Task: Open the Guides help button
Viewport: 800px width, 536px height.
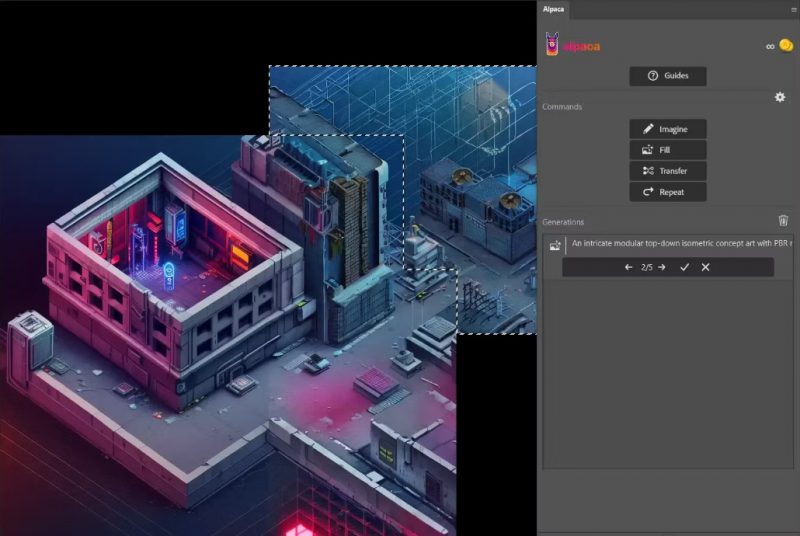Action: pyautogui.click(x=668, y=76)
